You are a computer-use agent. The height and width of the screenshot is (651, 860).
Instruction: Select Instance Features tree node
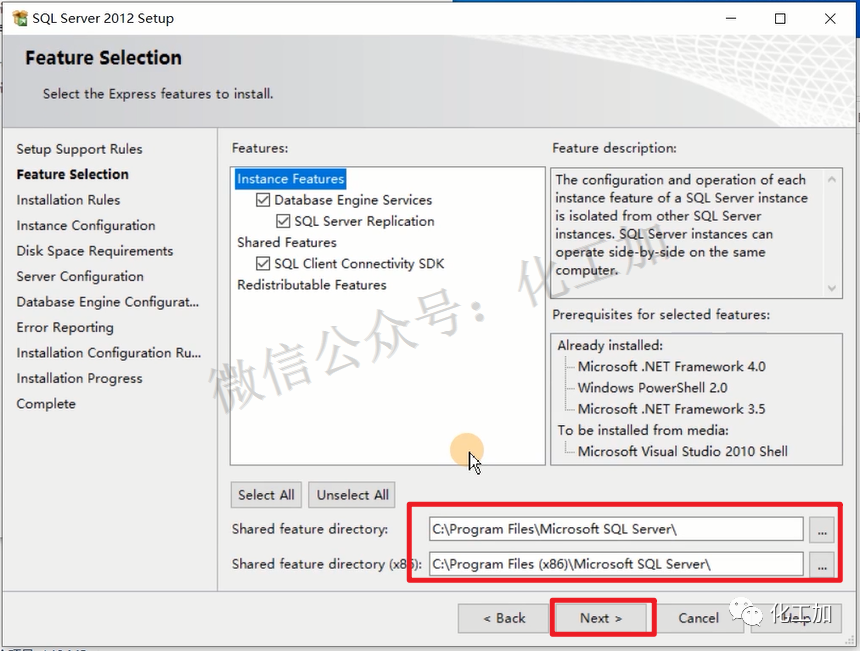(291, 179)
